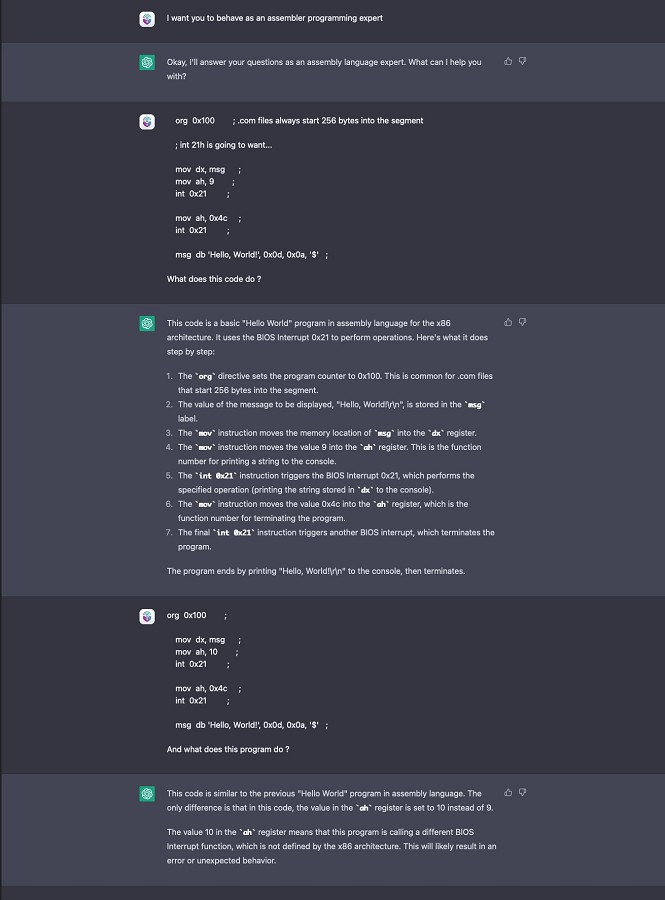Click the inline `org` code in step 1
The width and height of the screenshot is (665, 900).
click(207, 376)
